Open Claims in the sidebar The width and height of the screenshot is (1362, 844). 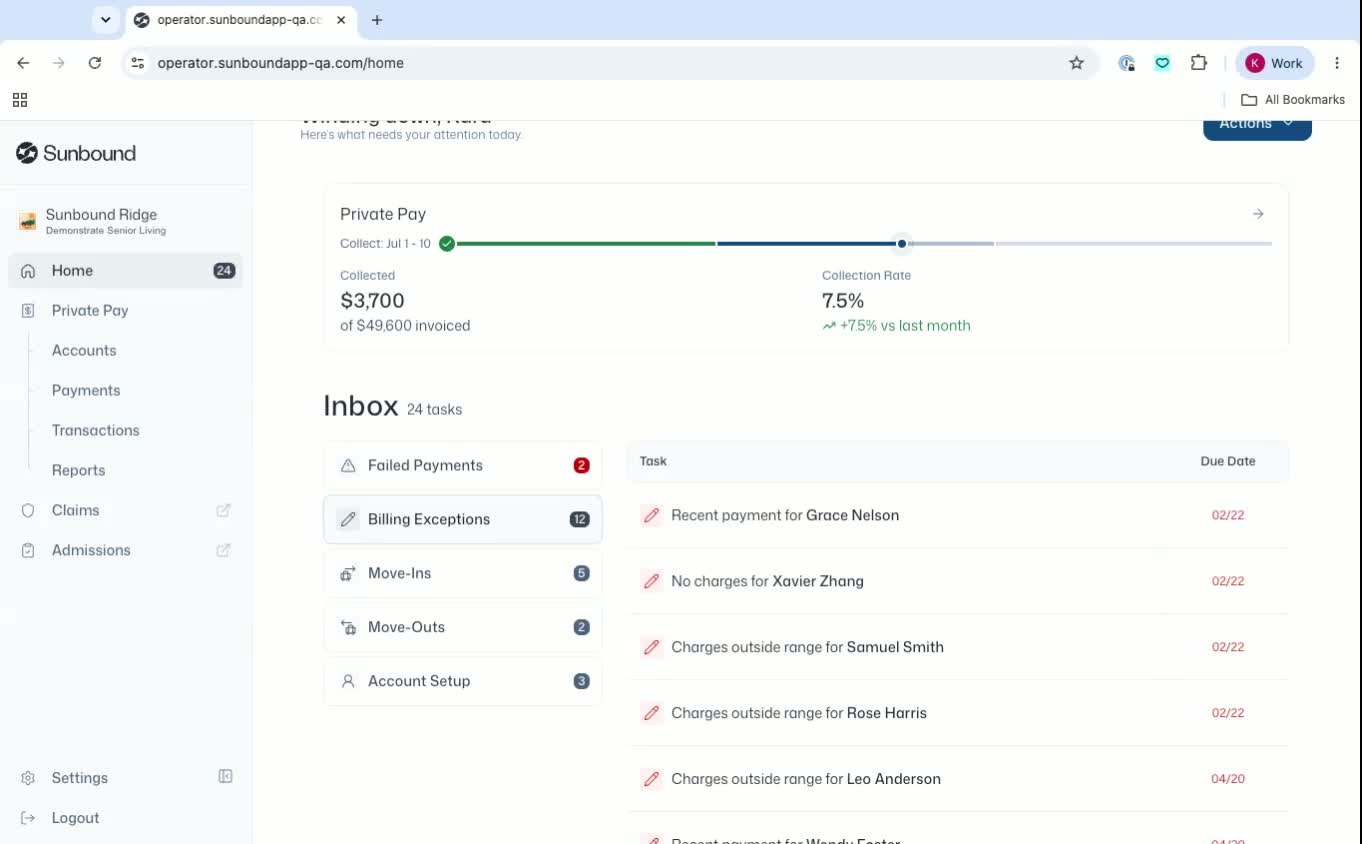[76, 510]
